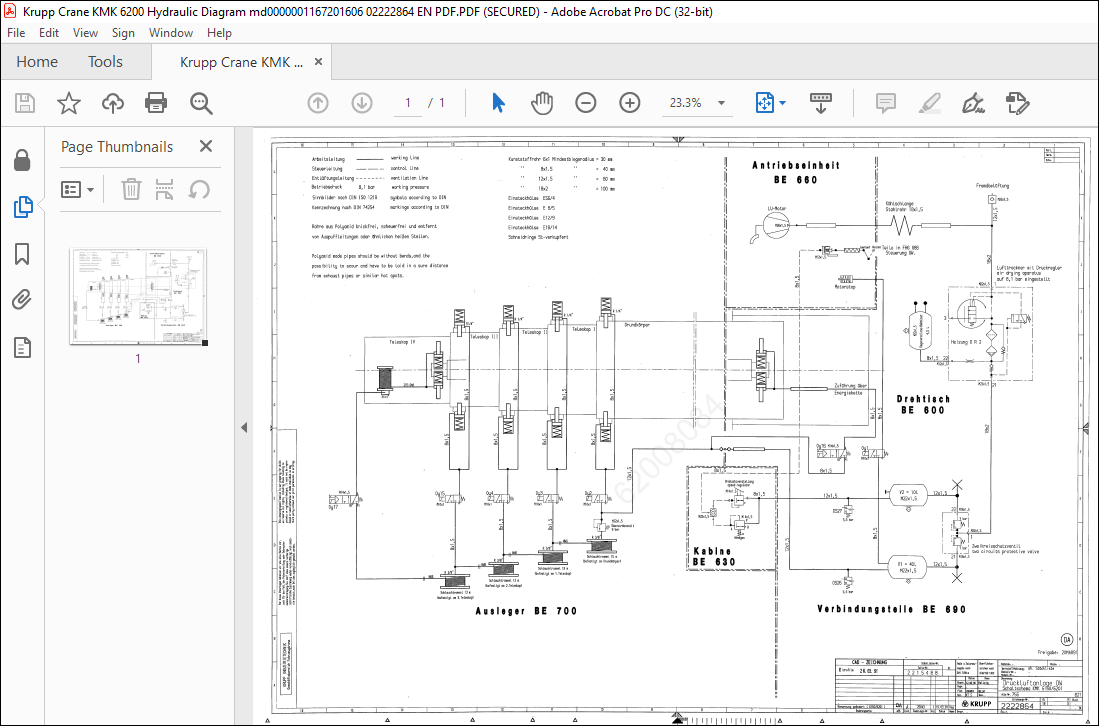This screenshot has width=1099, height=726.
Task: Select the Krupp Crane KMK document tab
Action: point(240,62)
